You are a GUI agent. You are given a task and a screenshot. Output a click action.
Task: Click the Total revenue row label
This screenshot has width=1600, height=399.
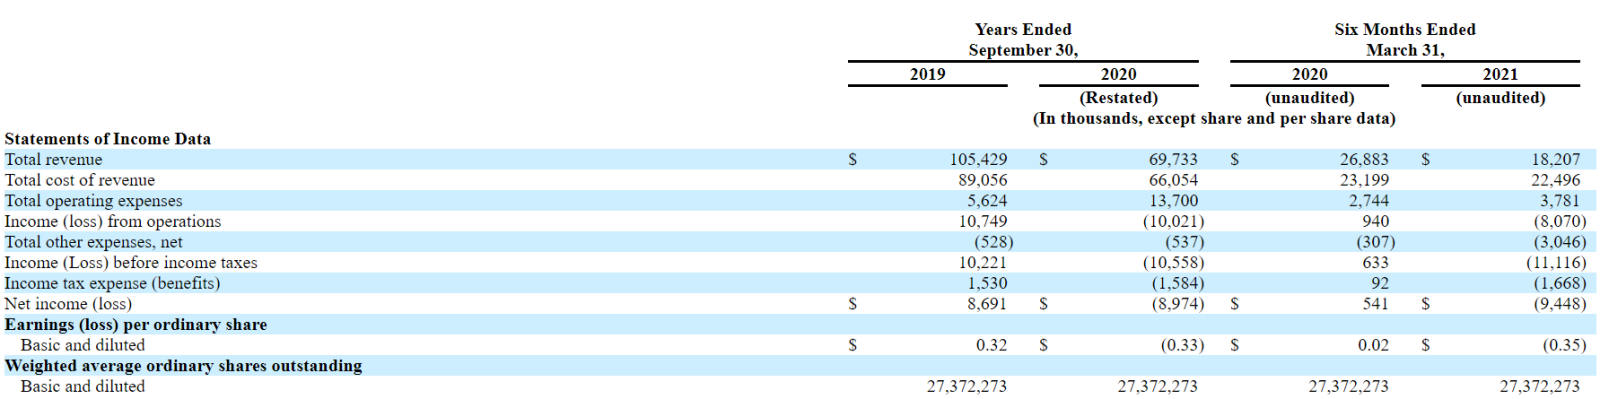tap(53, 160)
